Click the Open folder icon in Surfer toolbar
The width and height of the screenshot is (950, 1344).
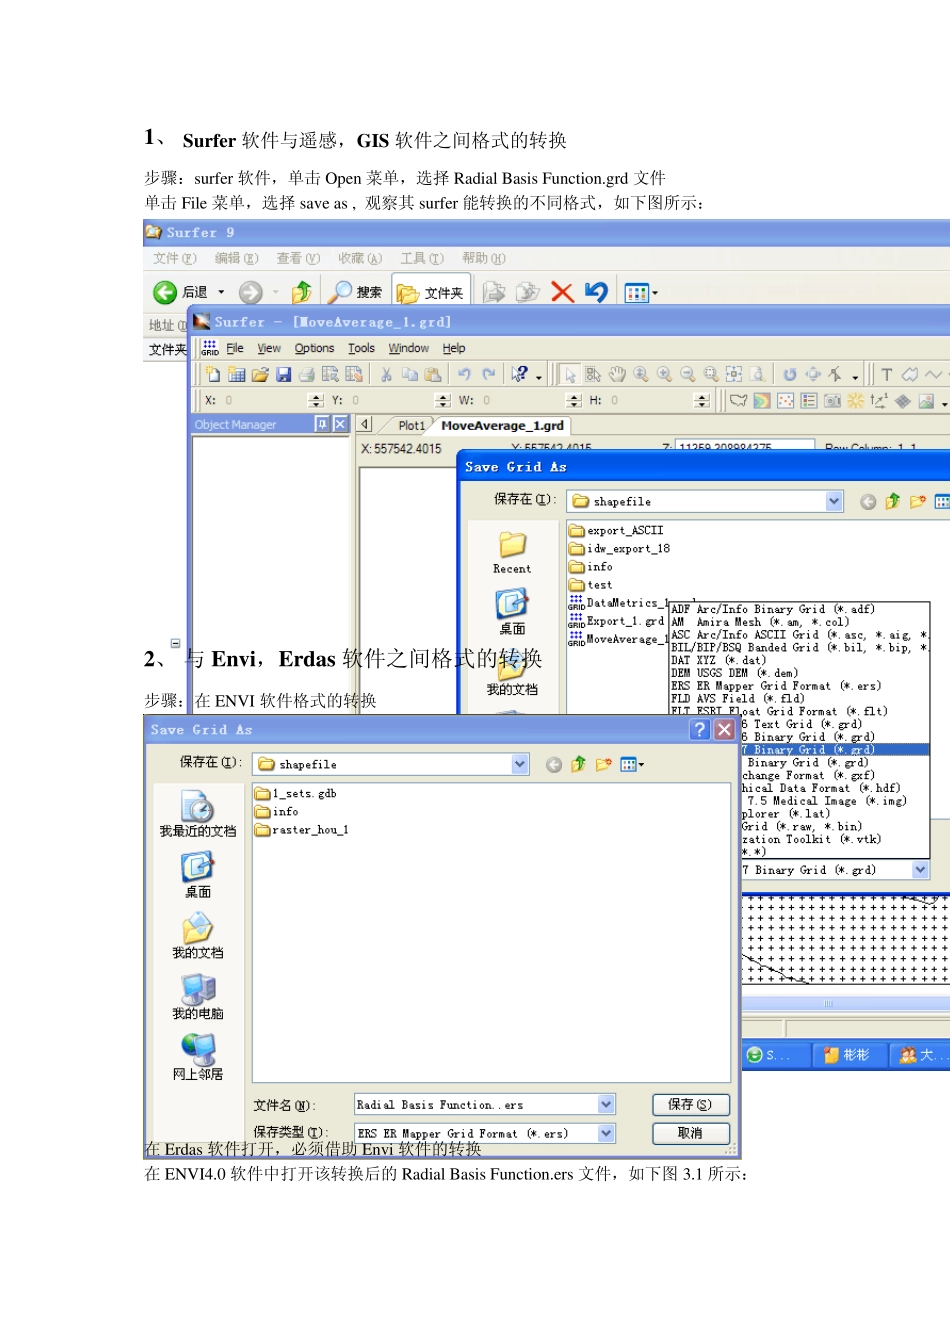260,374
